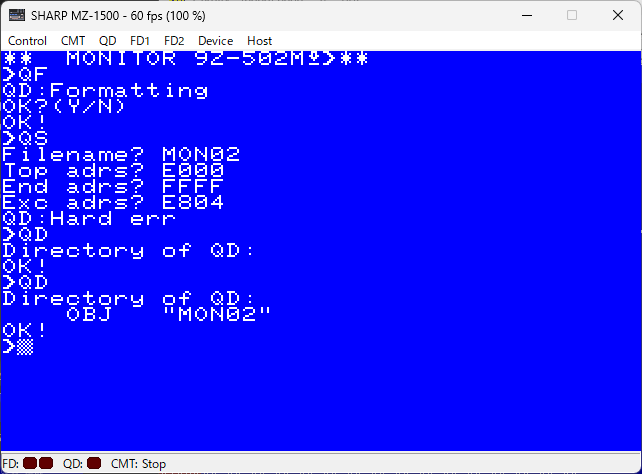Open the Host menu
Viewport: 642px width, 474px height.
pyautogui.click(x=259, y=41)
